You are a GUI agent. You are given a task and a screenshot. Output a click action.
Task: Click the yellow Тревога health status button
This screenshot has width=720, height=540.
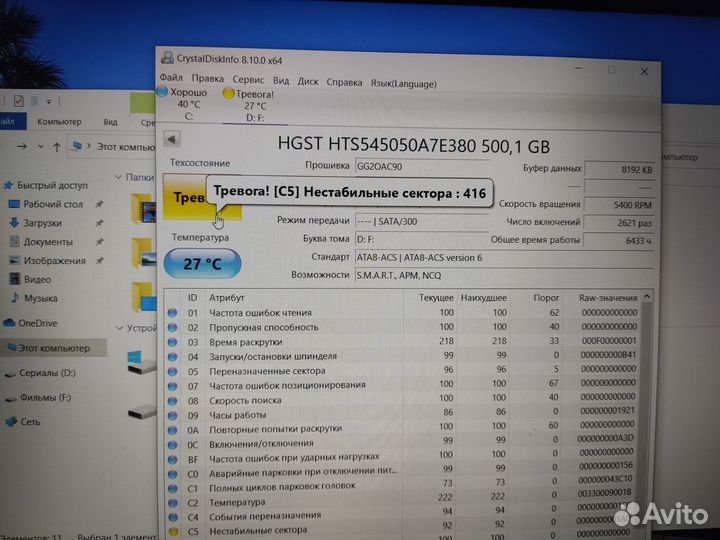point(202,197)
